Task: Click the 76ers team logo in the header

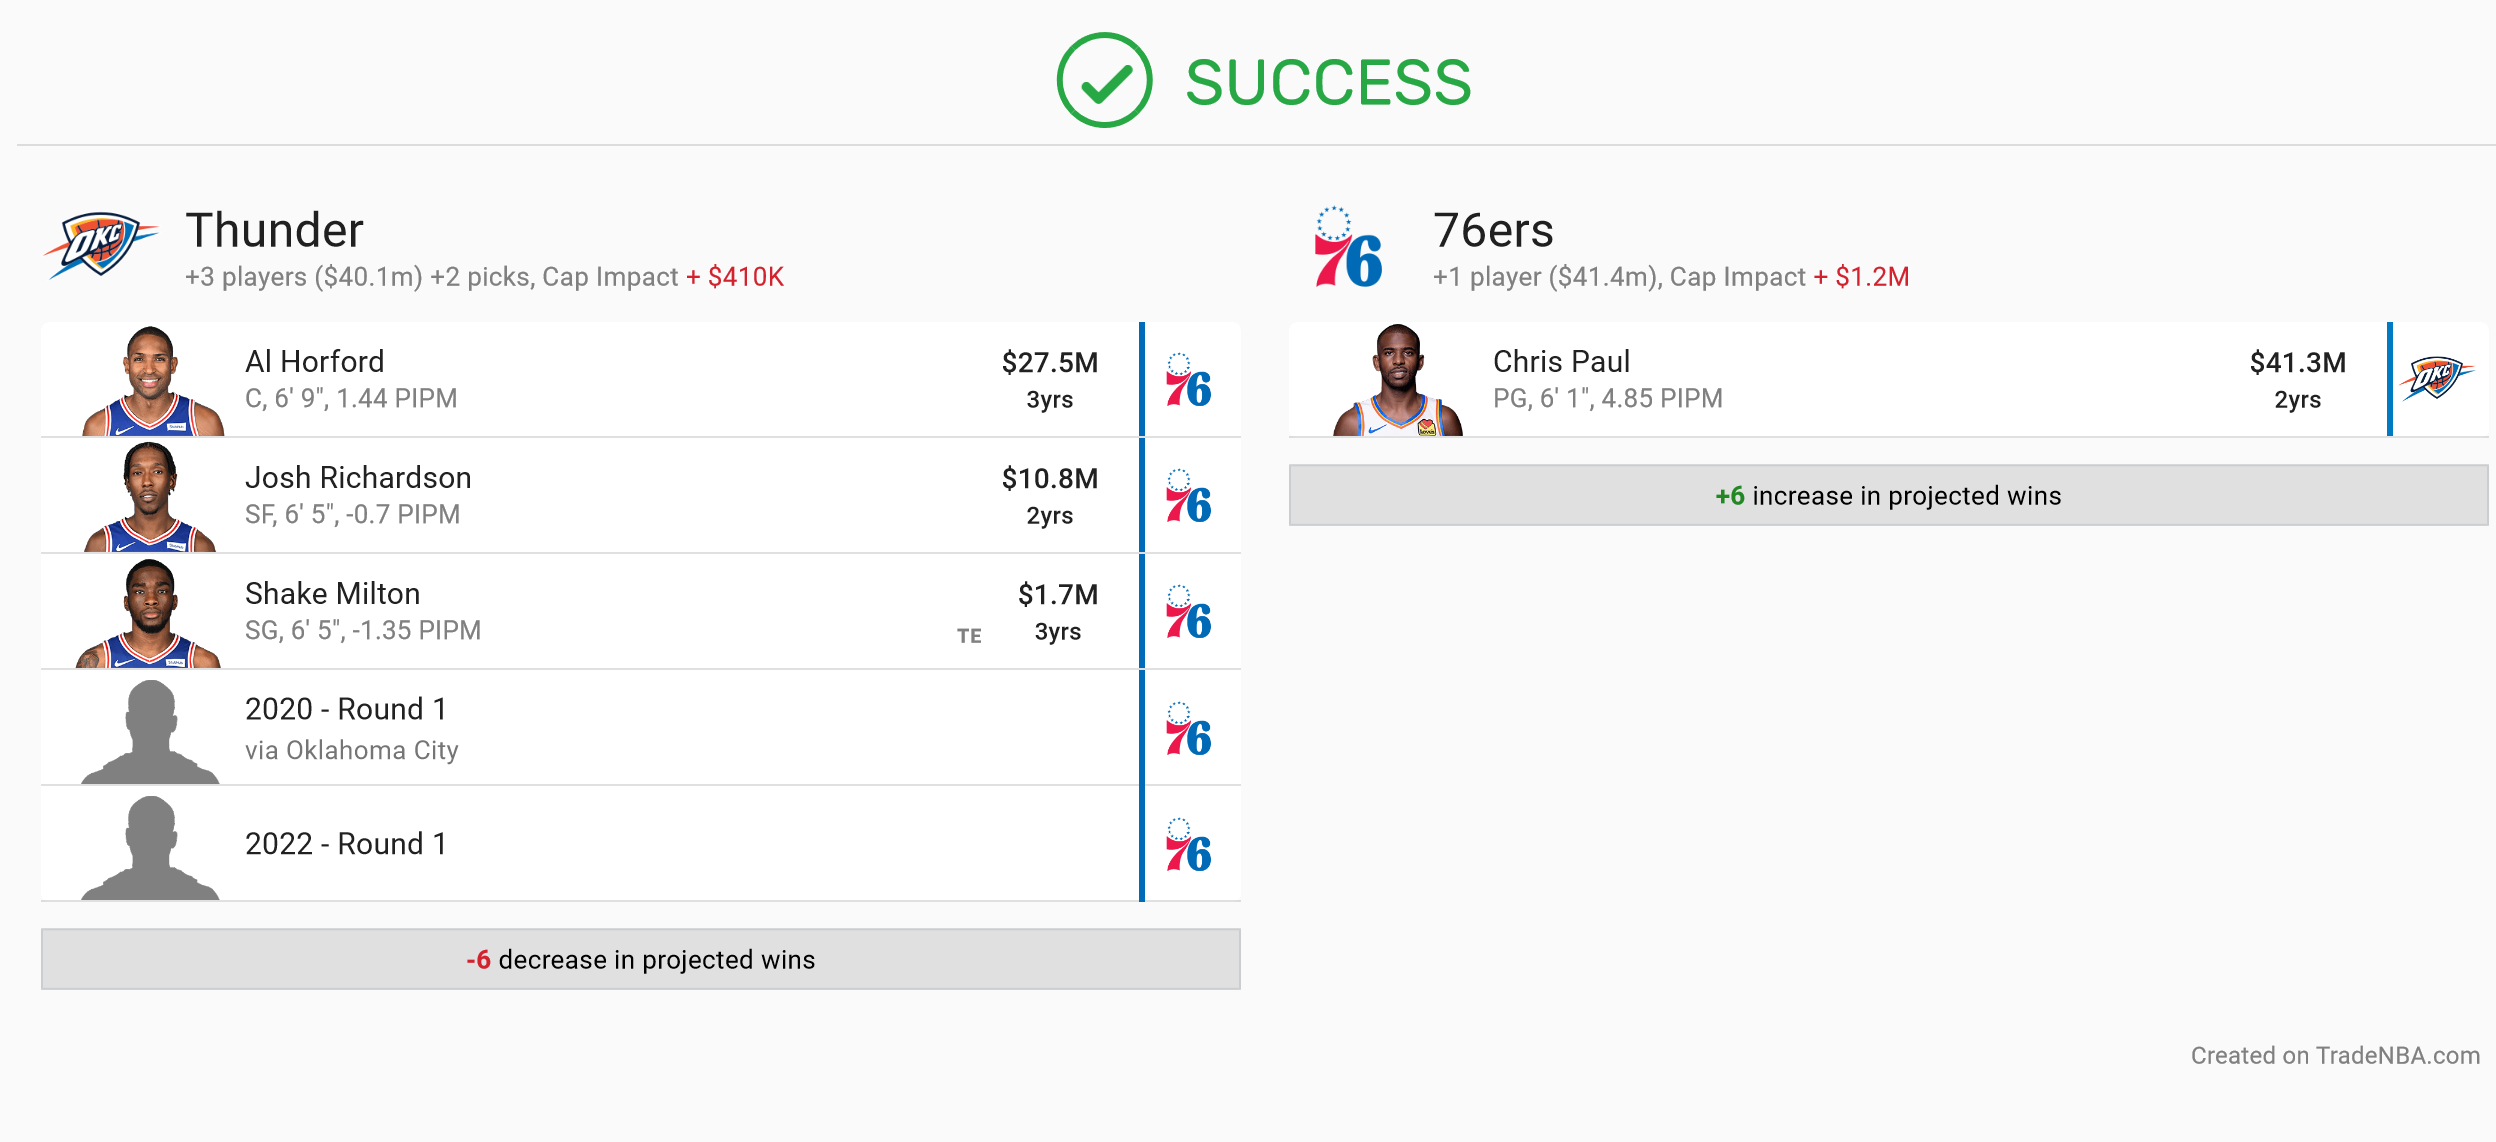Action: (x=1348, y=247)
